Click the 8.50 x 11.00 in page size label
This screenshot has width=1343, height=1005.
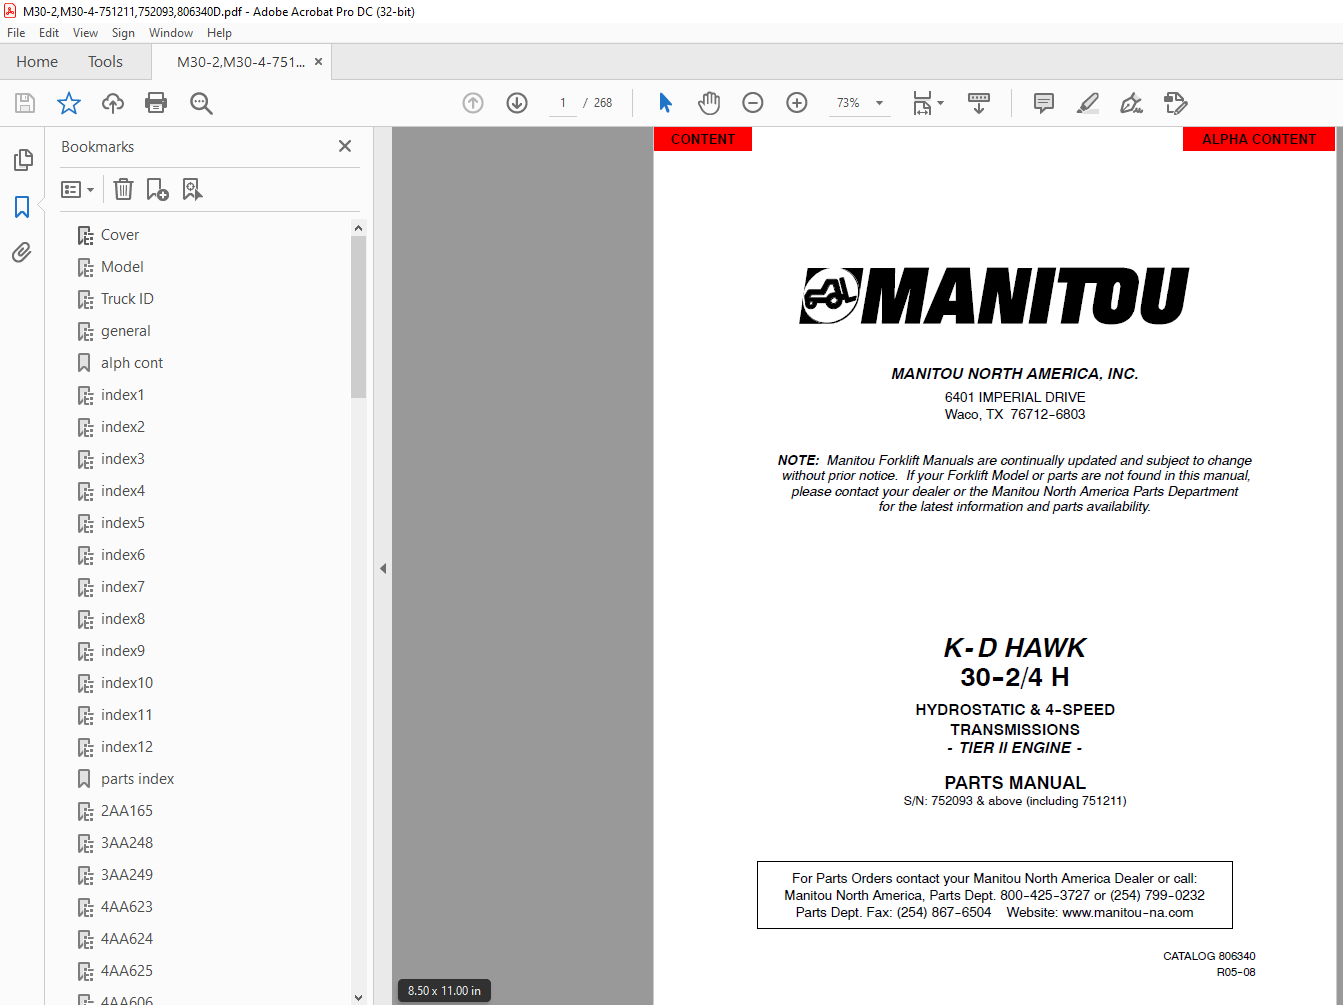pyautogui.click(x=444, y=991)
